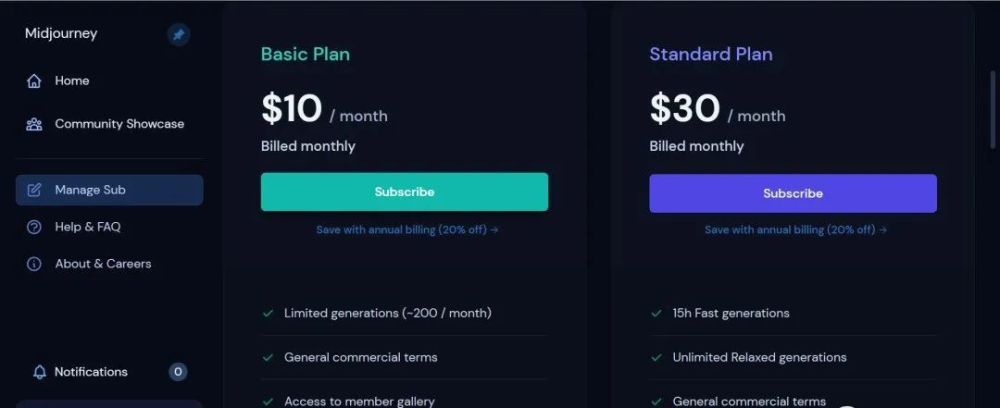Subscribe to the Basic Plan
The height and width of the screenshot is (408, 1000).
pyautogui.click(x=404, y=192)
